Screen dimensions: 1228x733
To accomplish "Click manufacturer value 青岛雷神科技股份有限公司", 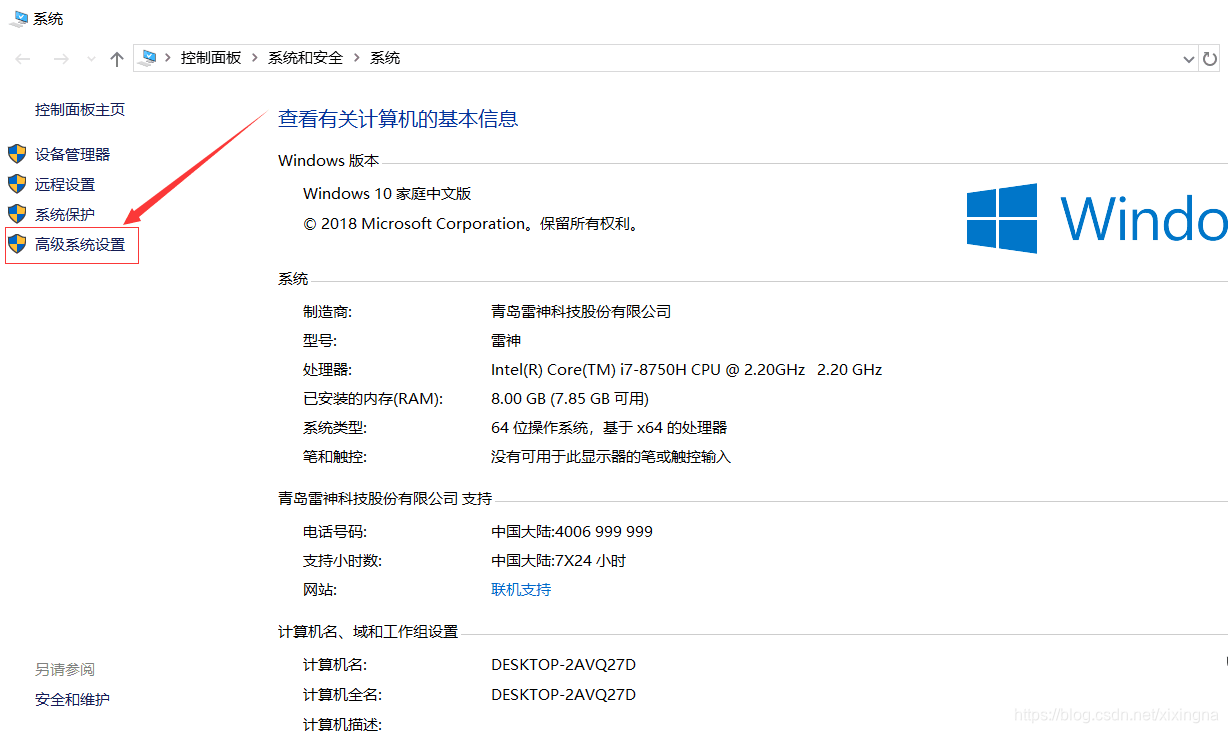I will (x=581, y=311).
